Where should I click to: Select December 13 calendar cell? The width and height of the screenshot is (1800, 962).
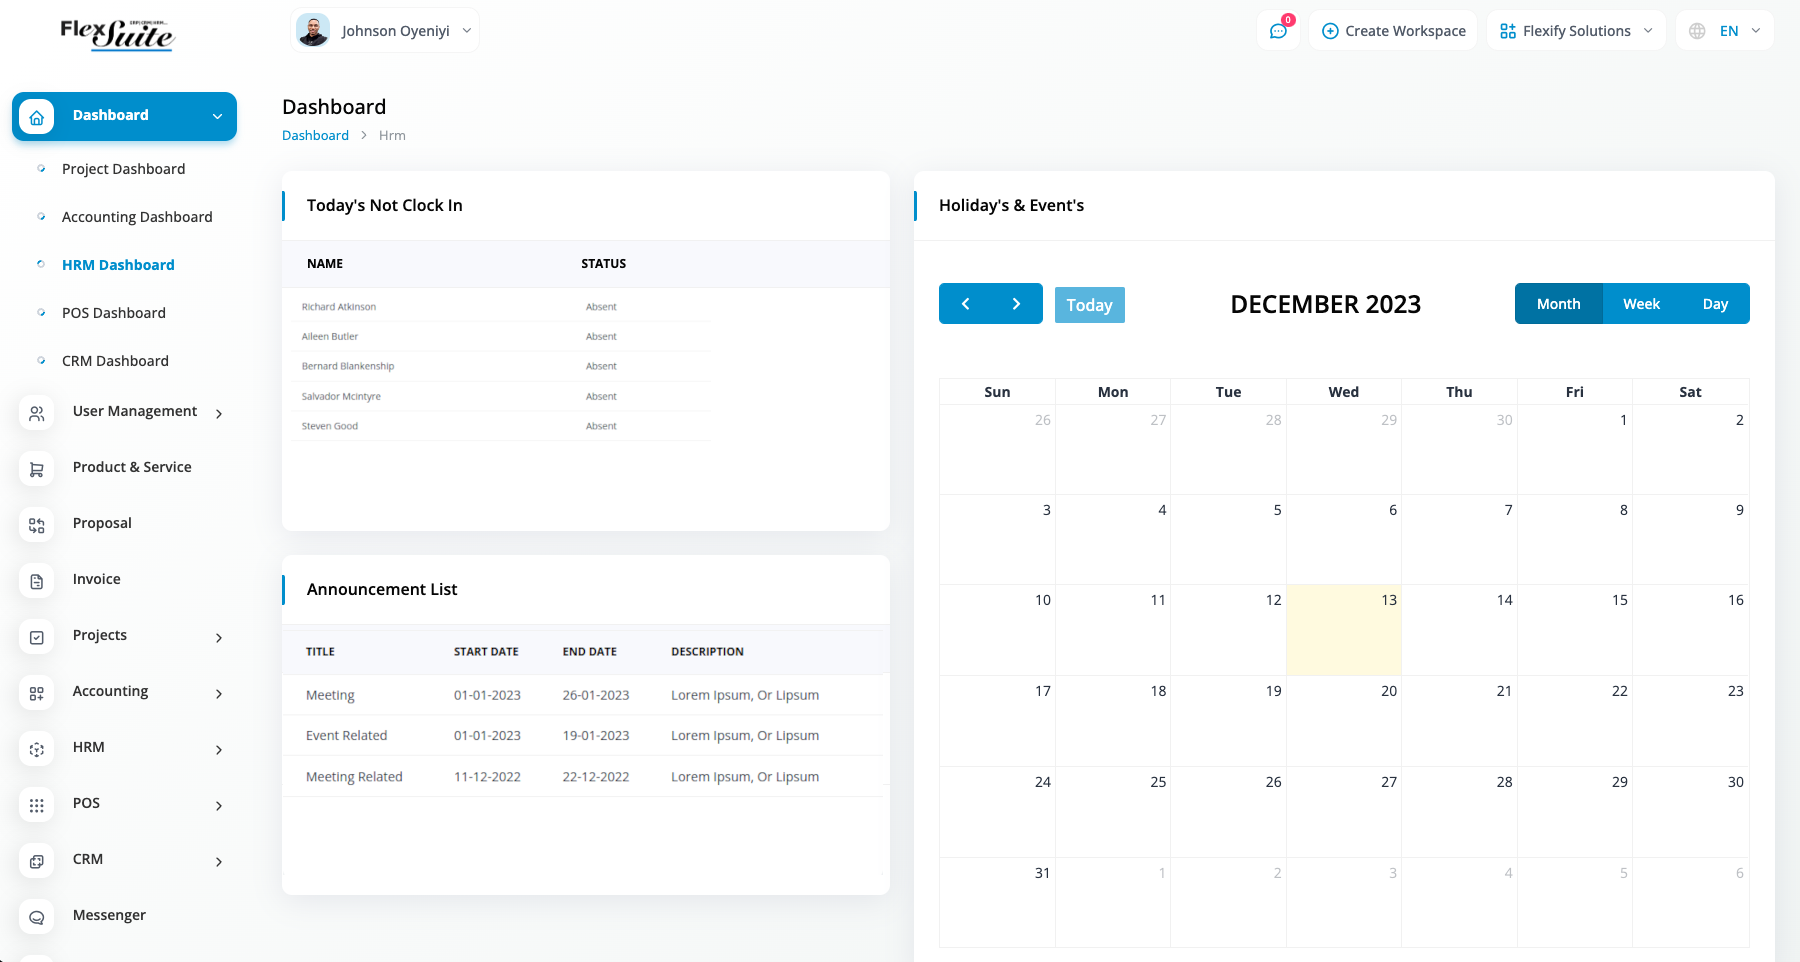pos(1343,630)
